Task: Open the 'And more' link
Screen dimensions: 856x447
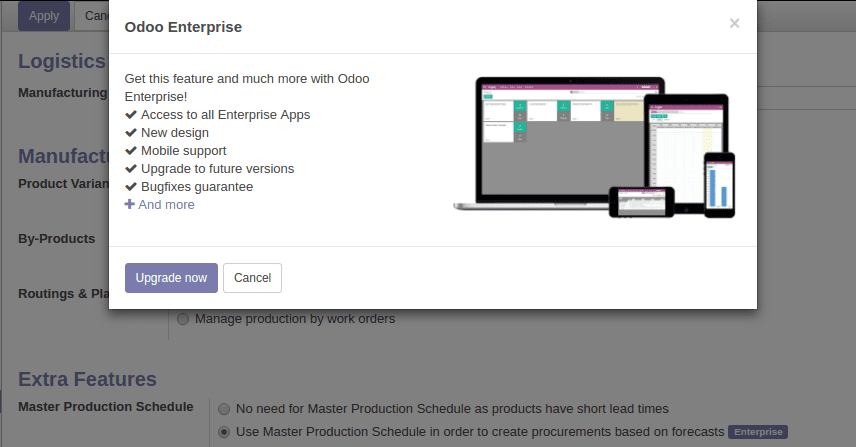Action: (x=166, y=205)
